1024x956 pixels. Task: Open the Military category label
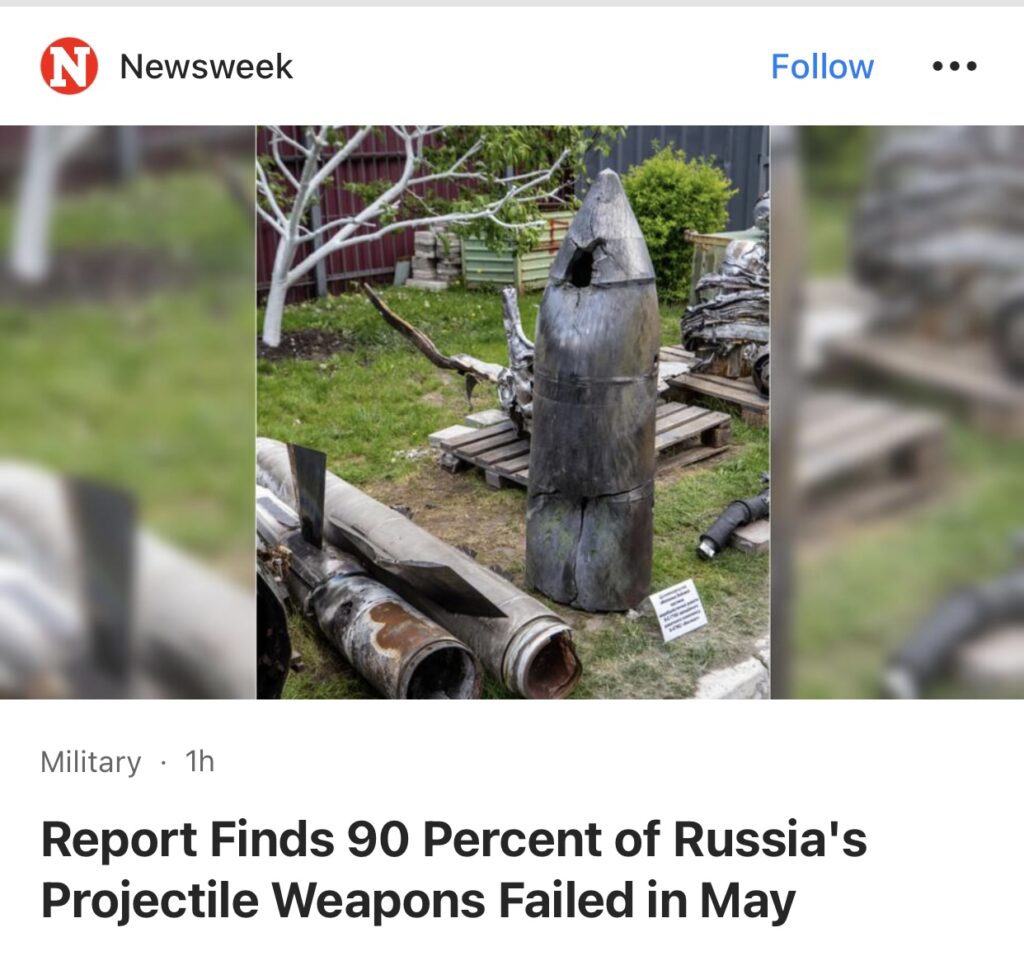tap(90, 761)
